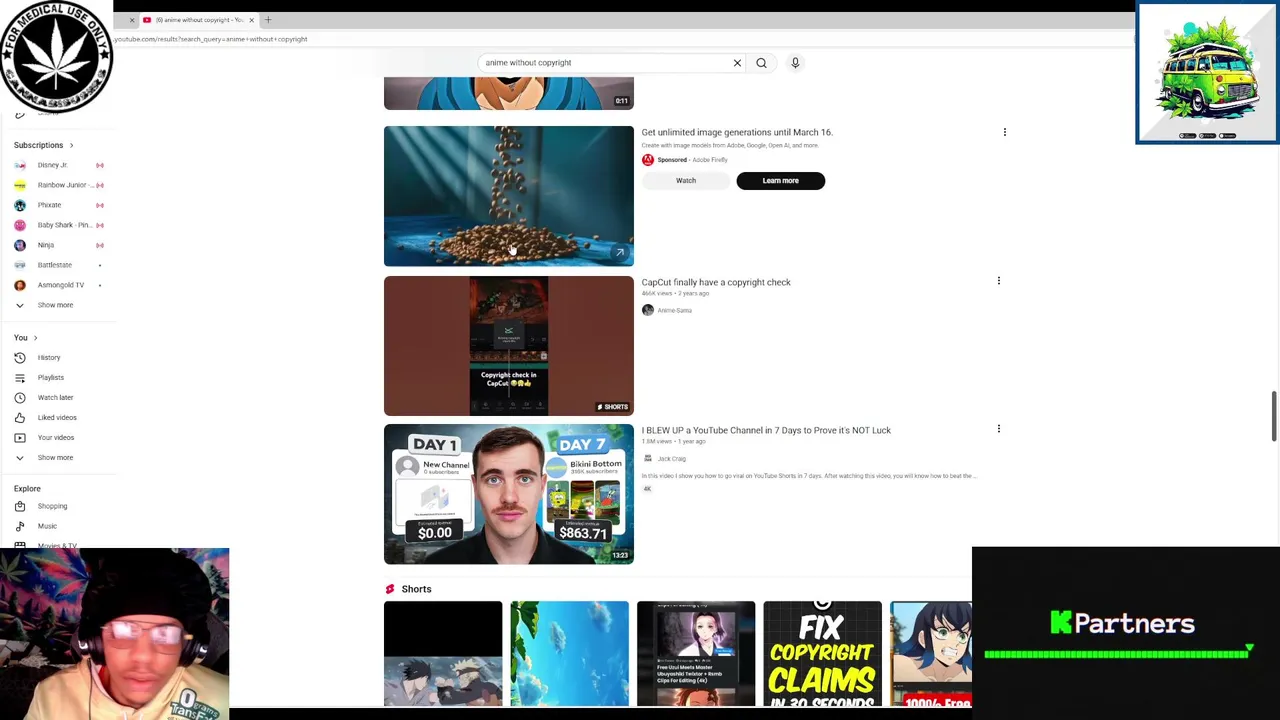Open Music note icon in Explore
Viewport: 1280px width, 720px height.
pos(20,526)
